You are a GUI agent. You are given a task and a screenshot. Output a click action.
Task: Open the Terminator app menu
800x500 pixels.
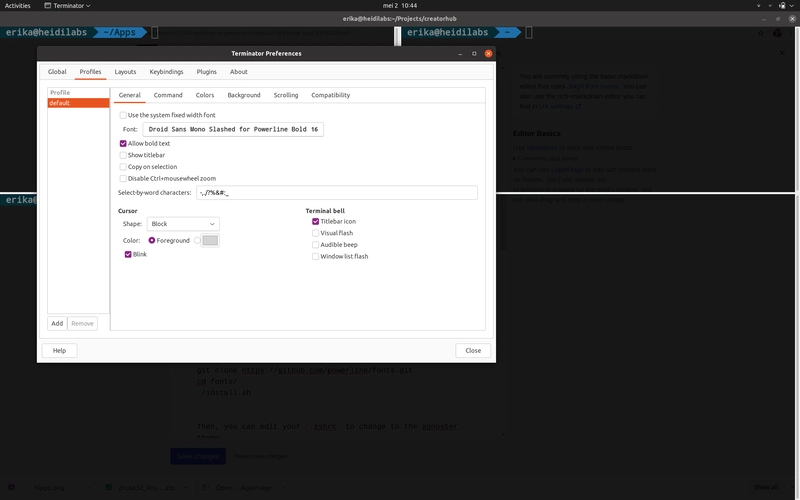(67, 6)
